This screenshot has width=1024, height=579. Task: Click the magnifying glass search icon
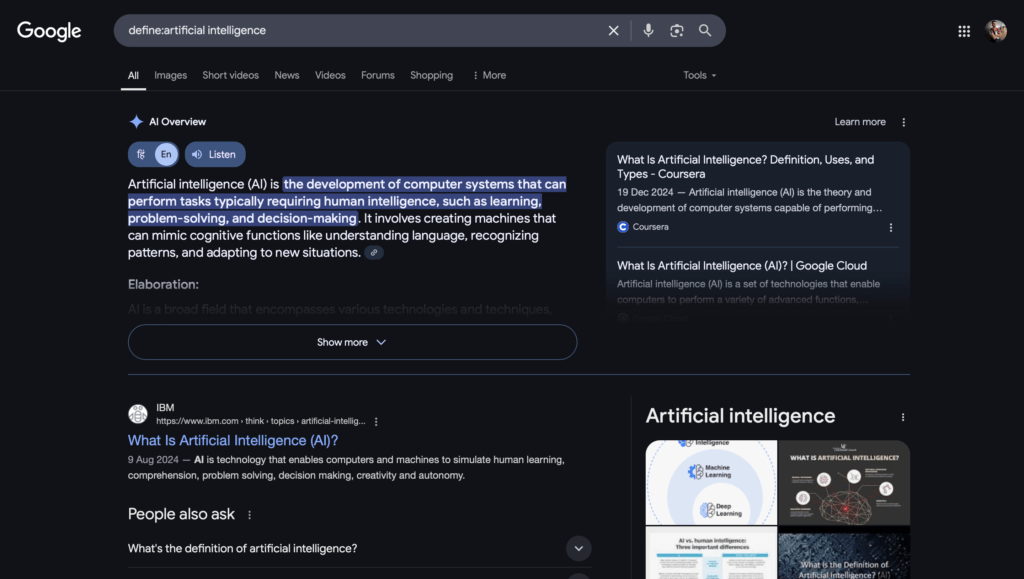[x=705, y=31]
